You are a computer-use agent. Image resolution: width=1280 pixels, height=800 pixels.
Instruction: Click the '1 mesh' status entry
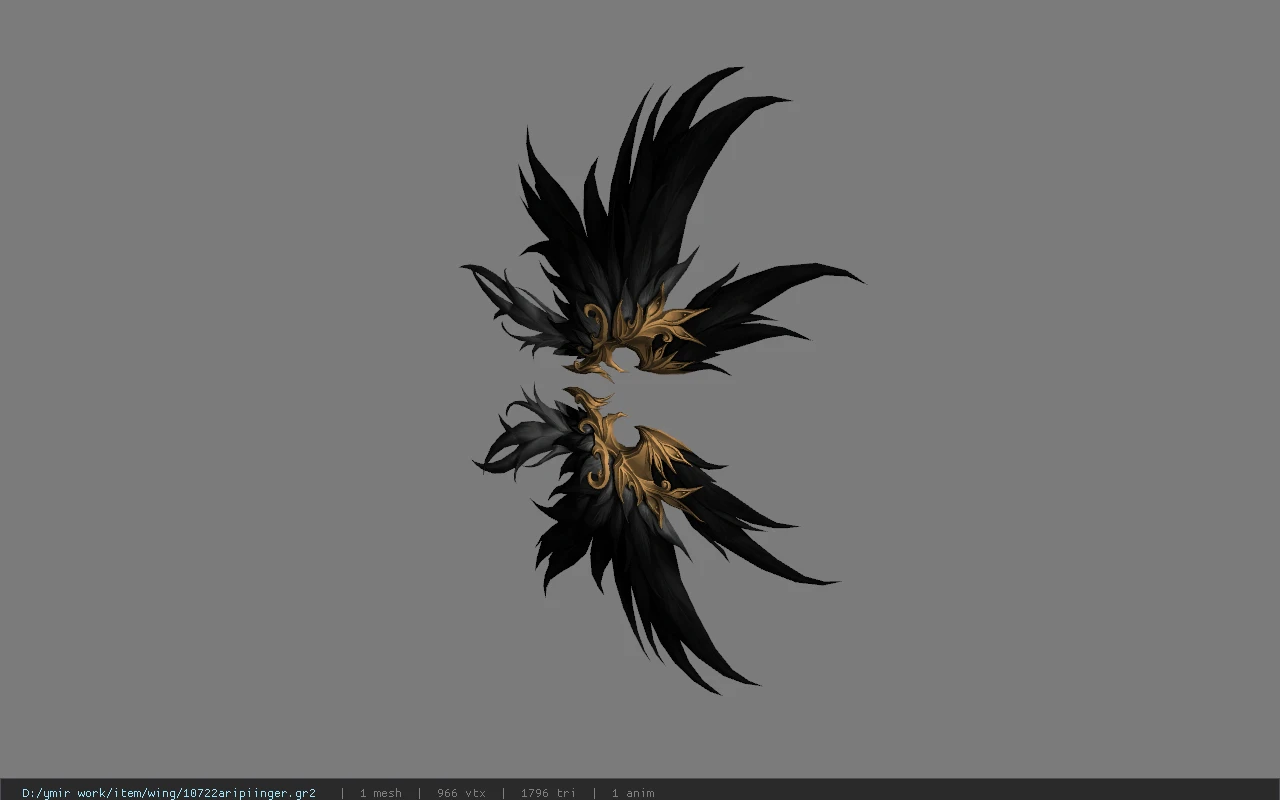(381, 793)
